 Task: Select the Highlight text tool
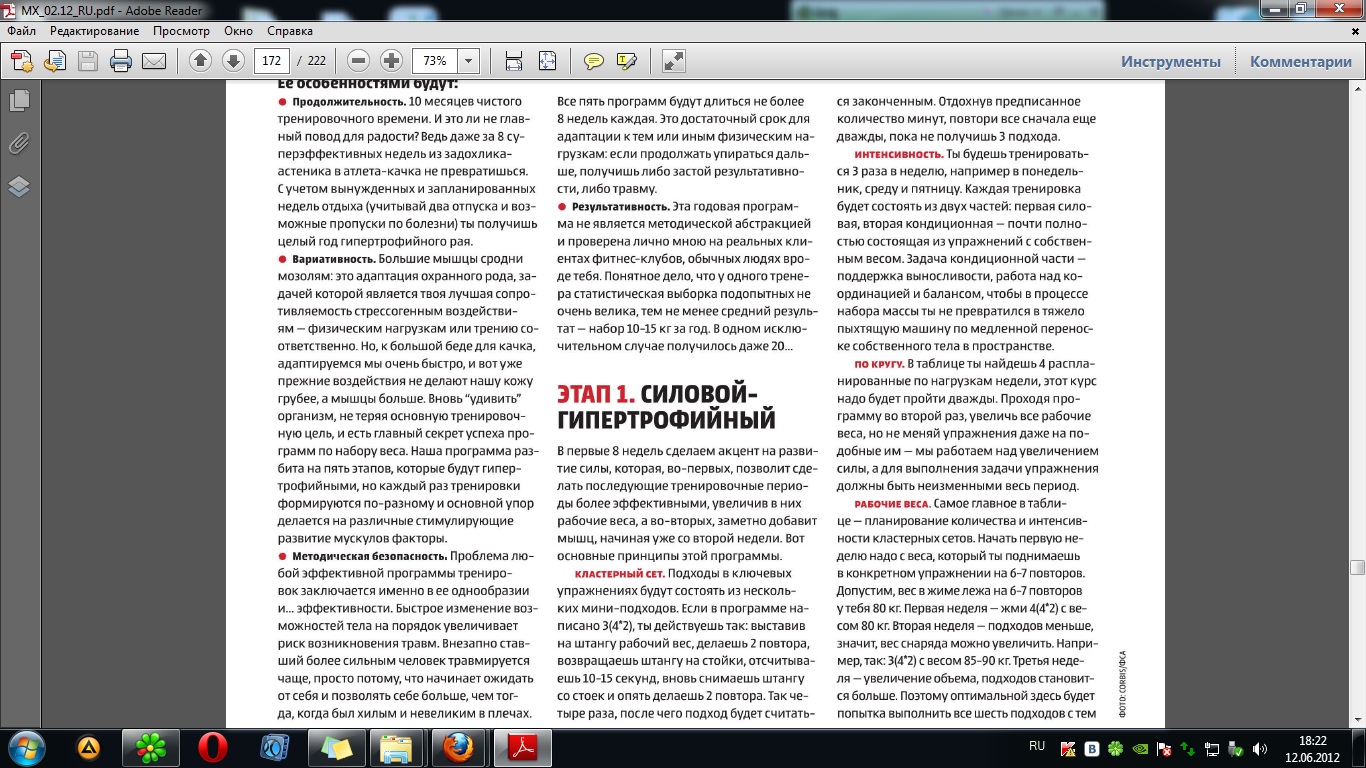(x=627, y=61)
